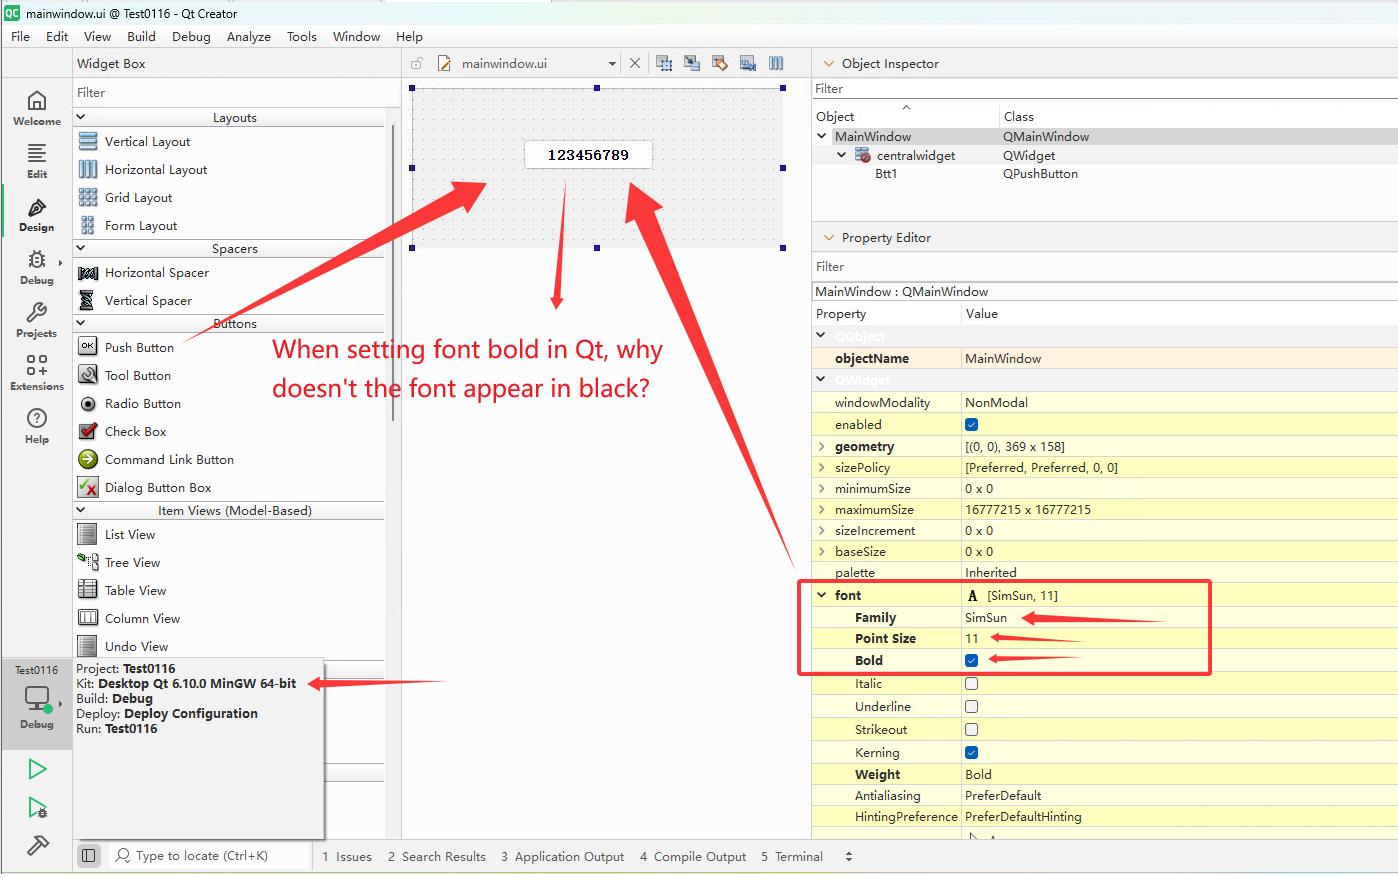
Task: Expand the geometry property
Action: pos(822,447)
